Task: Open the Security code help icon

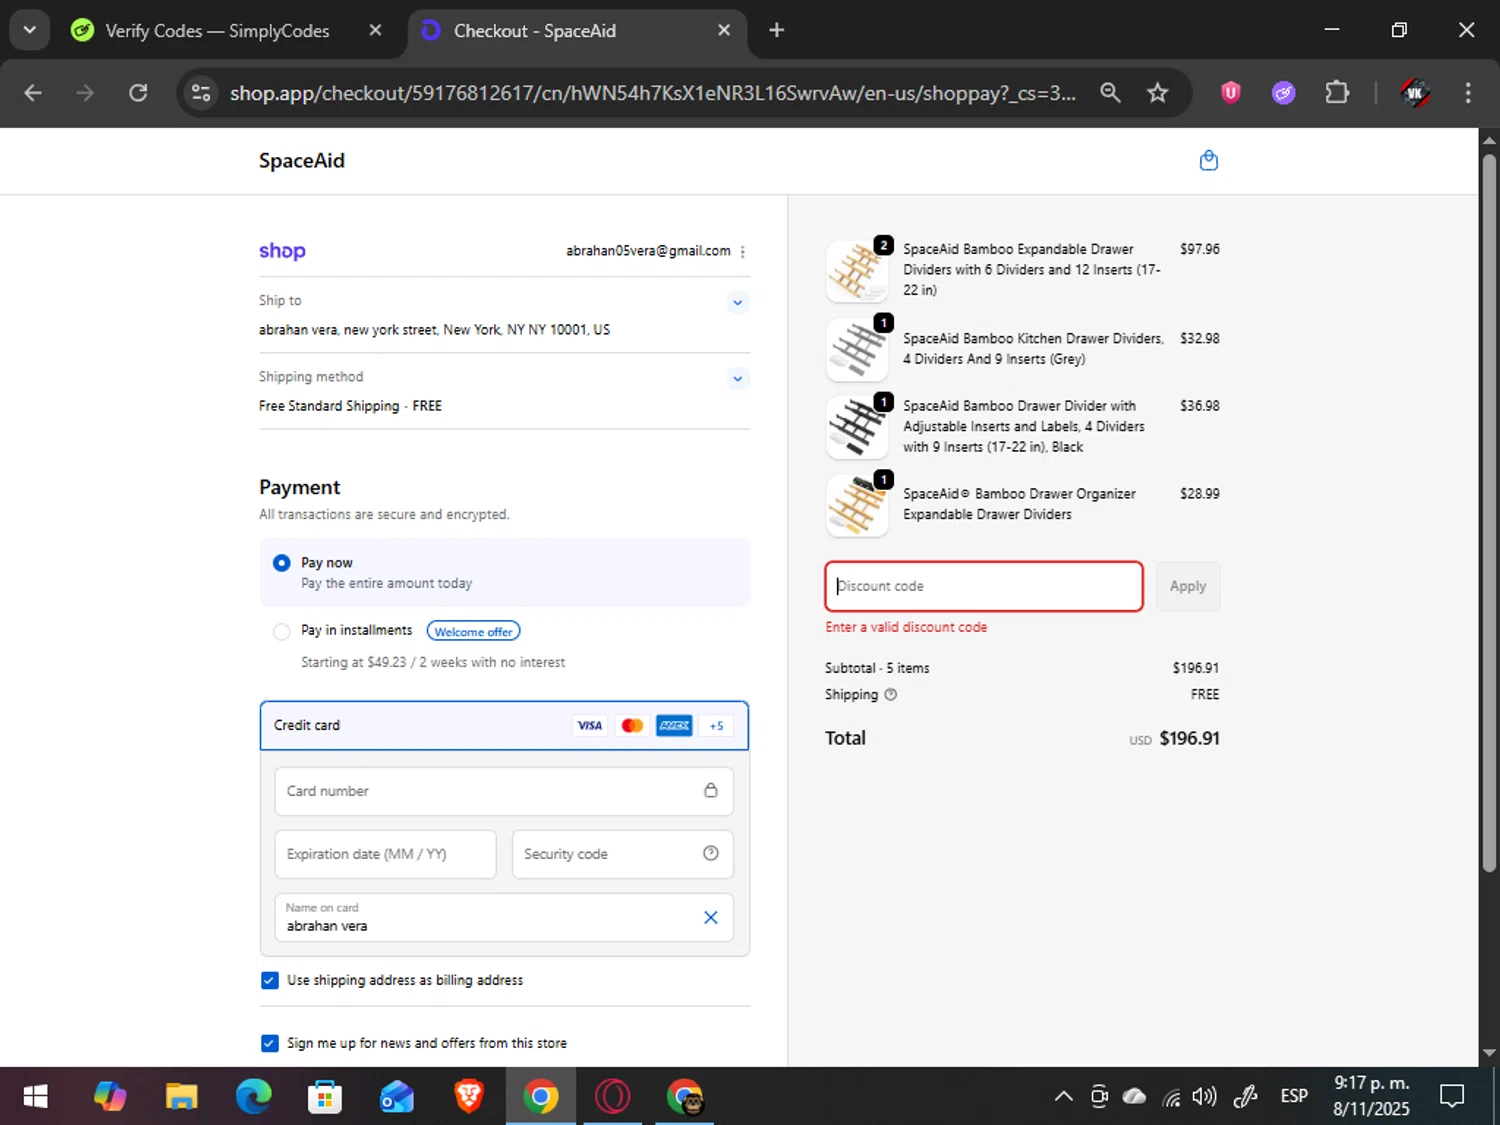Action: pos(710,853)
